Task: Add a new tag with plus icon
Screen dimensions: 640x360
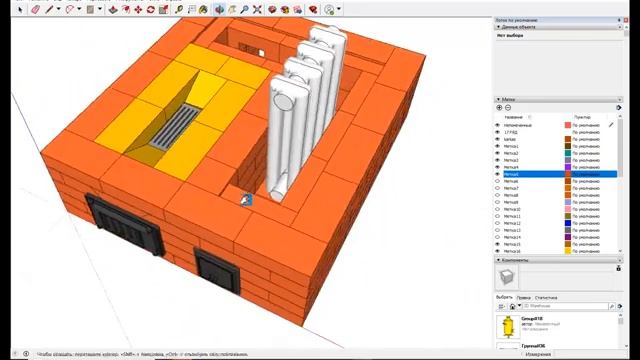Action: pyautogui.click(x=499, y=108)
